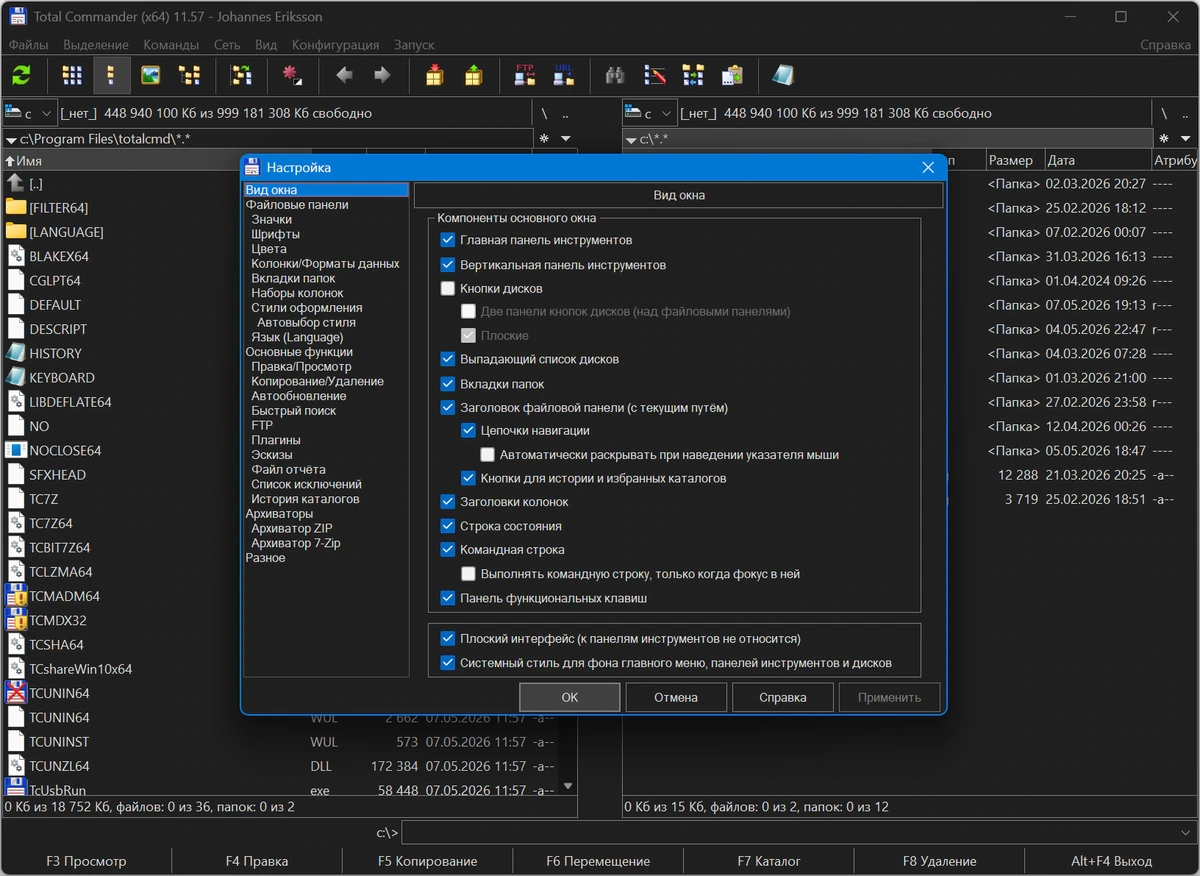Click the left panel root '\' button
Image resolution: width=1200 pixels, height=876 pixels.
[x=544, y=113]
